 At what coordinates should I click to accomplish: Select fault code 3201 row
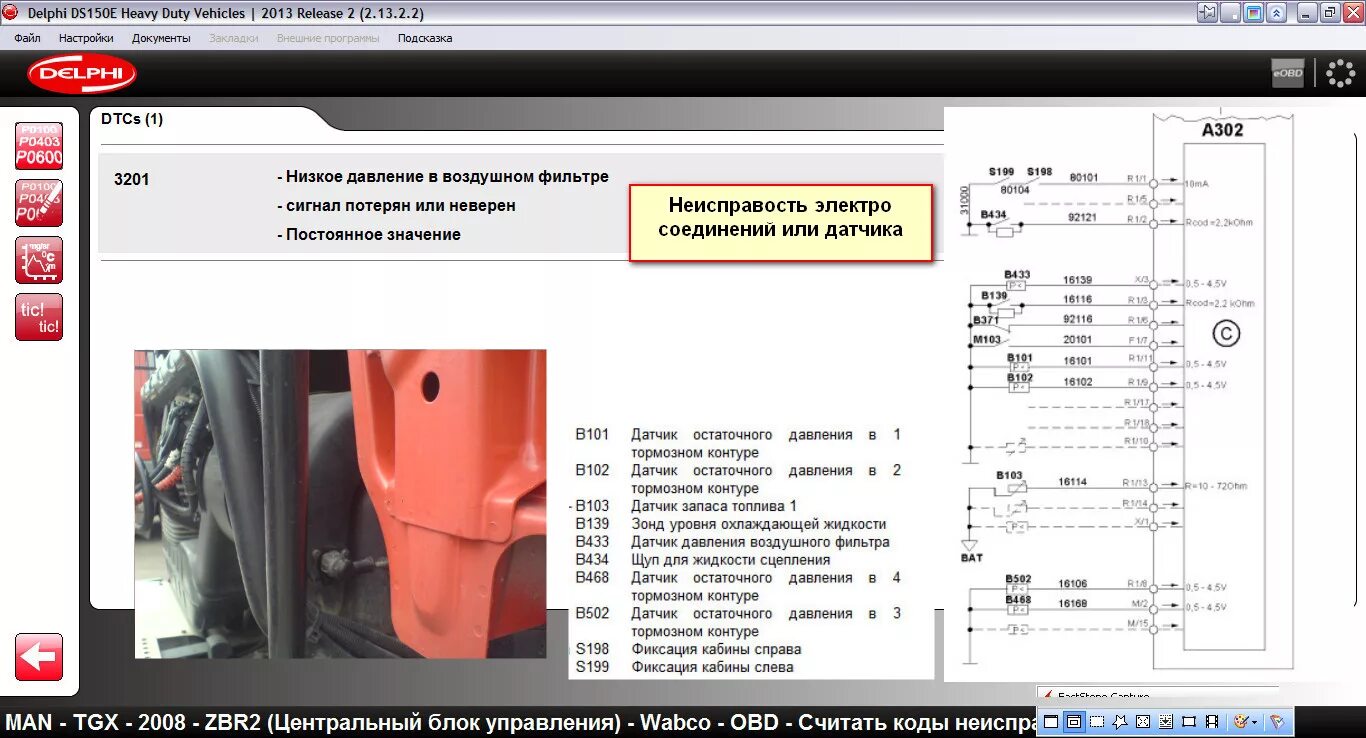520,205
